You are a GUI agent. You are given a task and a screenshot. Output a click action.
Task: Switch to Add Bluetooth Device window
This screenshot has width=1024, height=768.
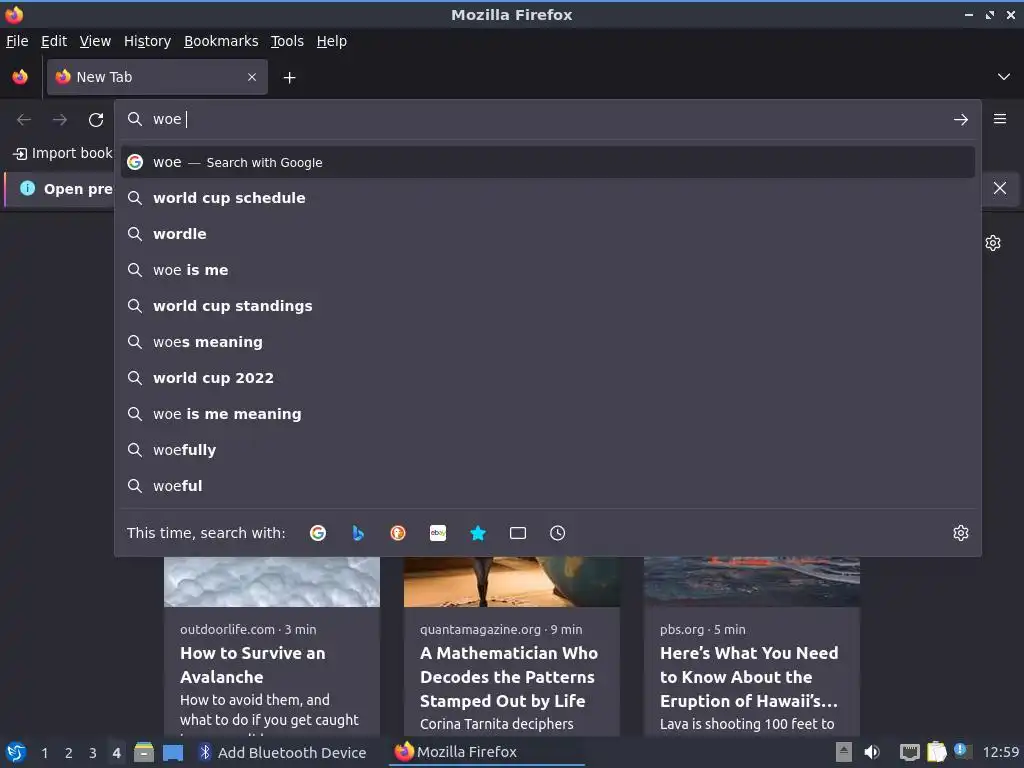281,752
